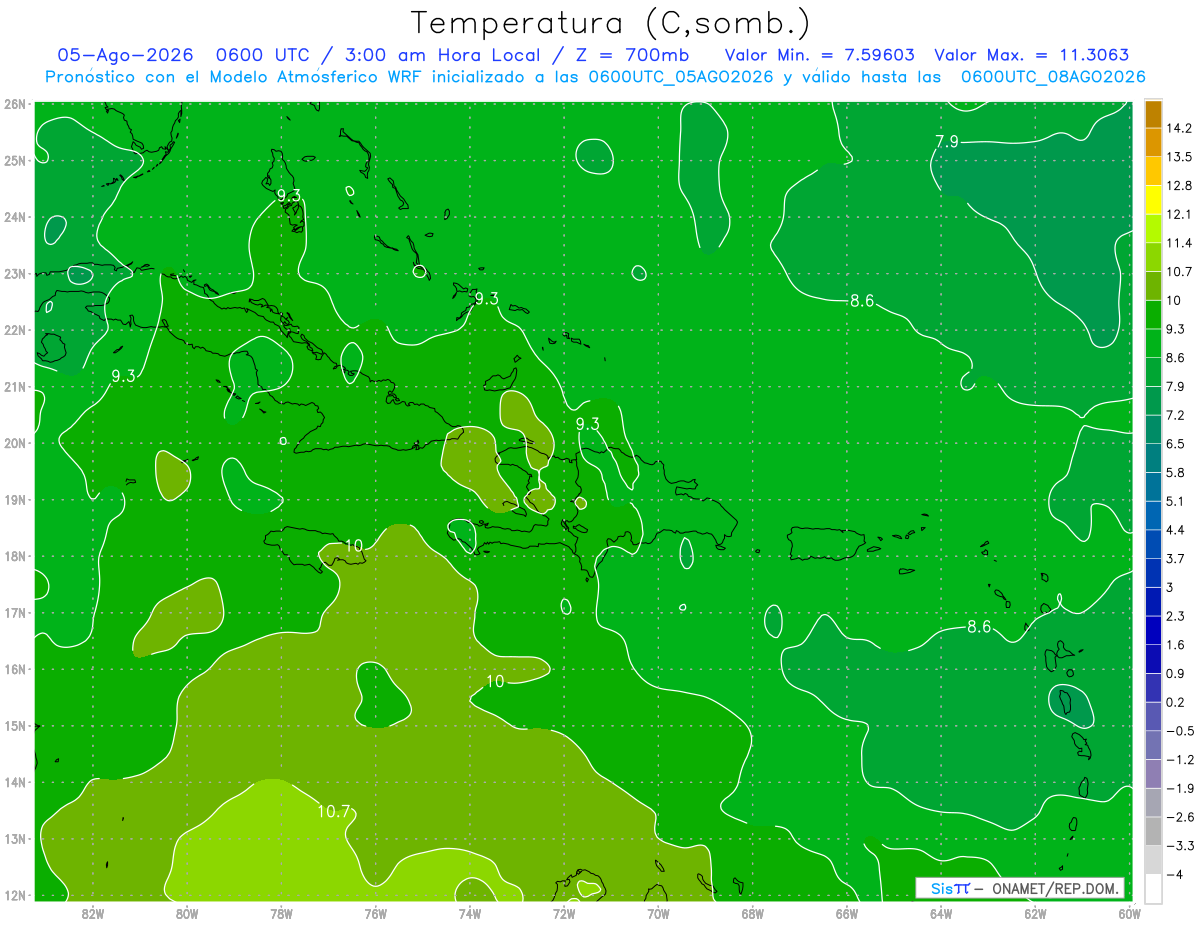Click the "7.2" legend value
This screenshot has height=927, width=1200.
[x=1175, y=415]
